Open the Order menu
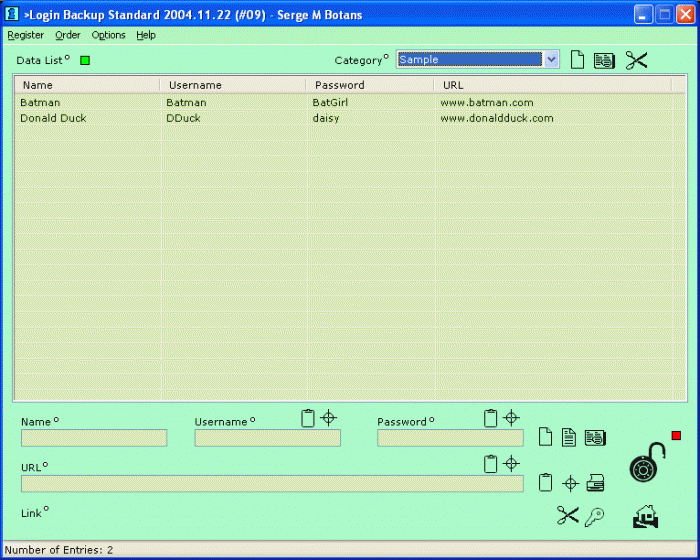Image resolution: width=700 pixels, height=560 pixels. pos(68,35)
